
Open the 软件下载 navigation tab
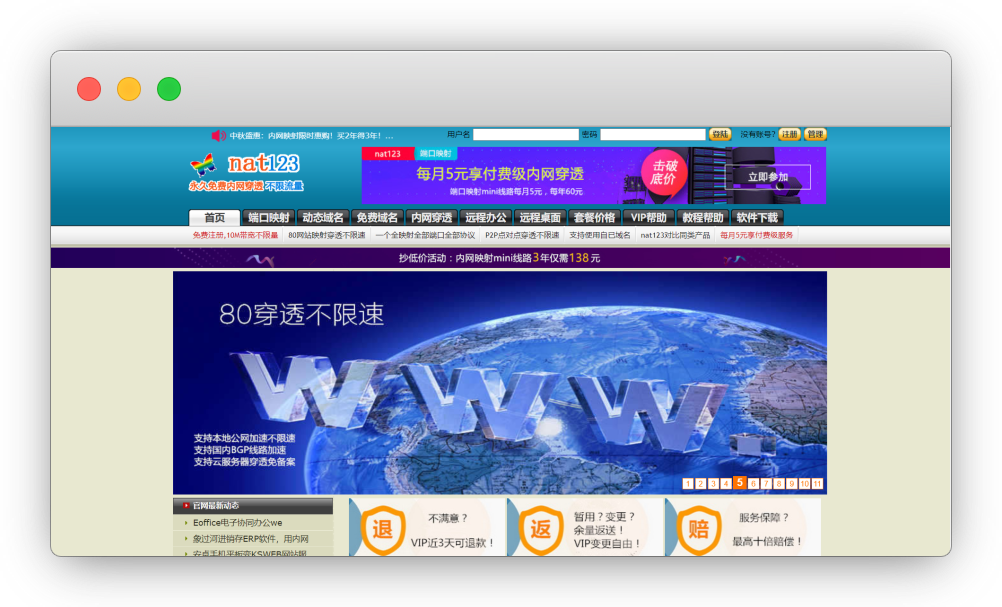tap(756, 217)
